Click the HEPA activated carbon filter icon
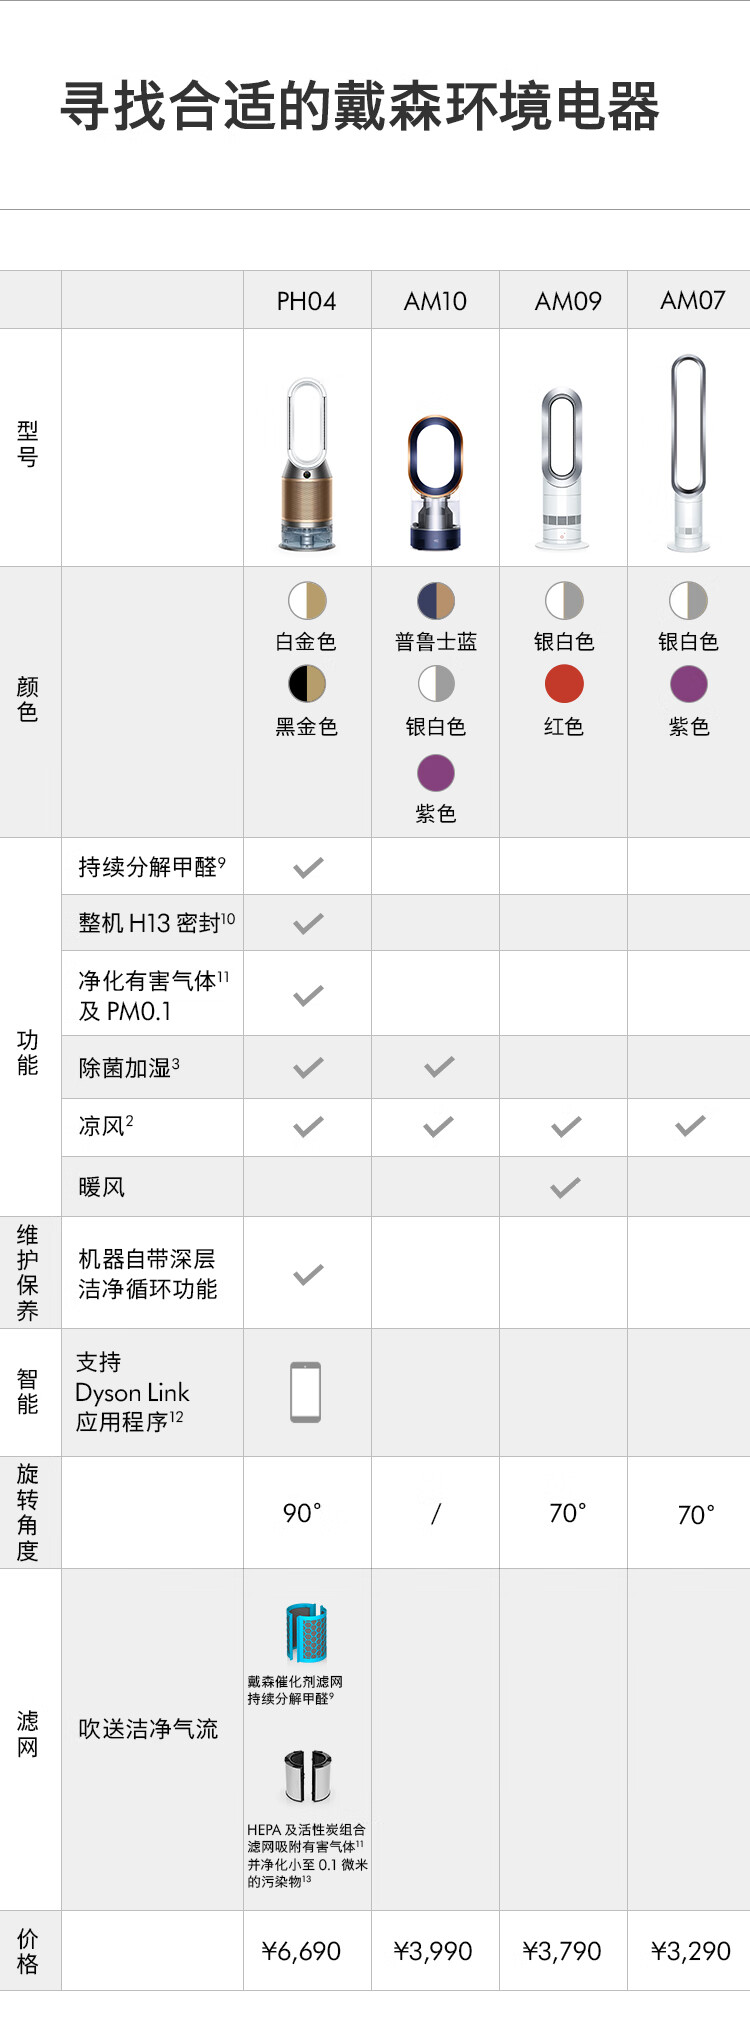Image resolution: width=750 pixels, height=2043 pixels. pyautogui.click(x=306, y=1776)
